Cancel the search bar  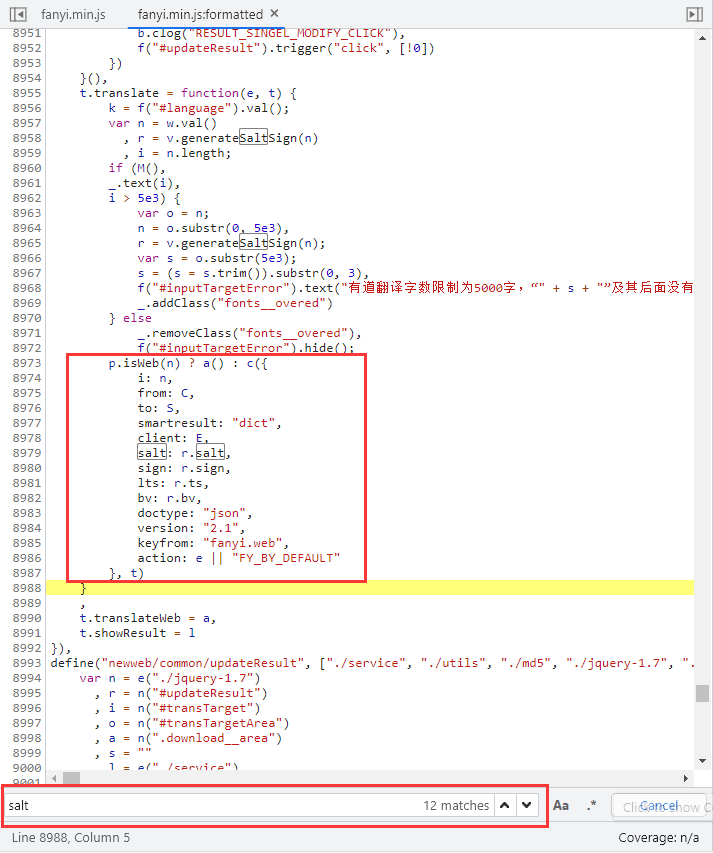(659, 805)
